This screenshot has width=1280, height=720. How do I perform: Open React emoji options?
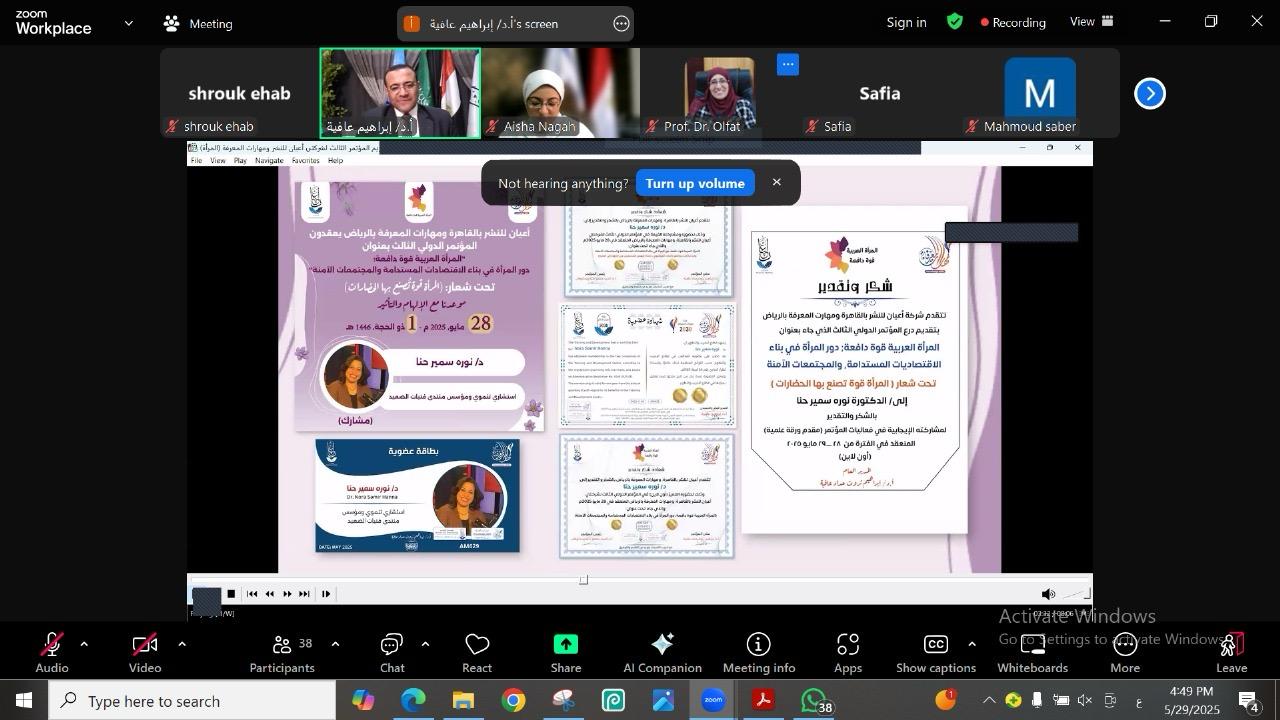click(x=477, y=652)
